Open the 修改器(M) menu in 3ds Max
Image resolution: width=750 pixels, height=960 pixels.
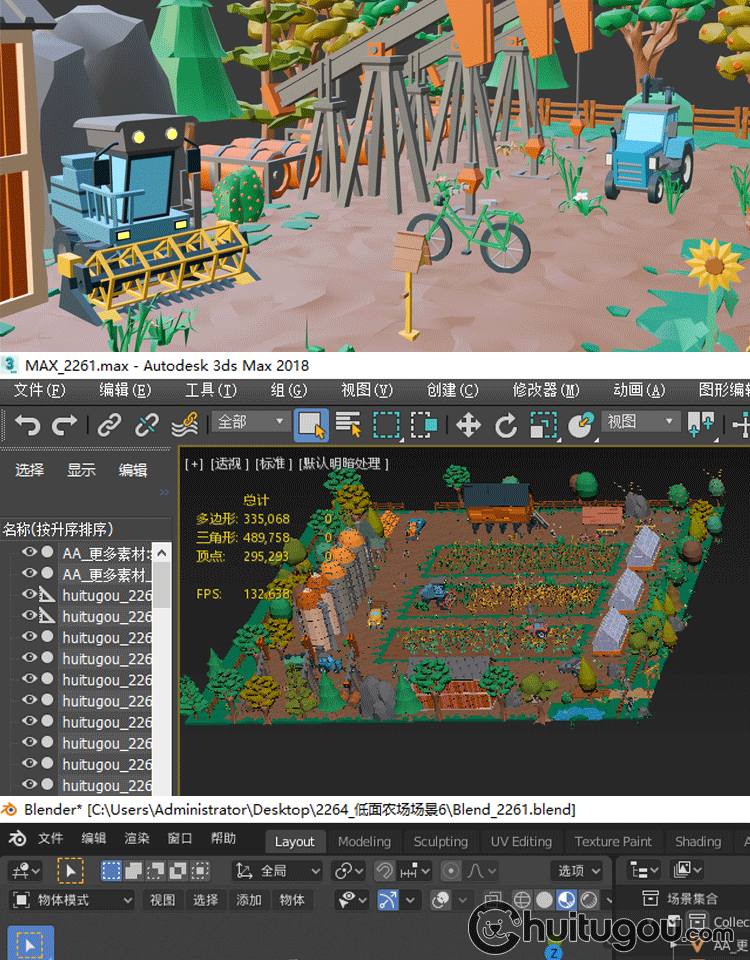pos(545,390)
